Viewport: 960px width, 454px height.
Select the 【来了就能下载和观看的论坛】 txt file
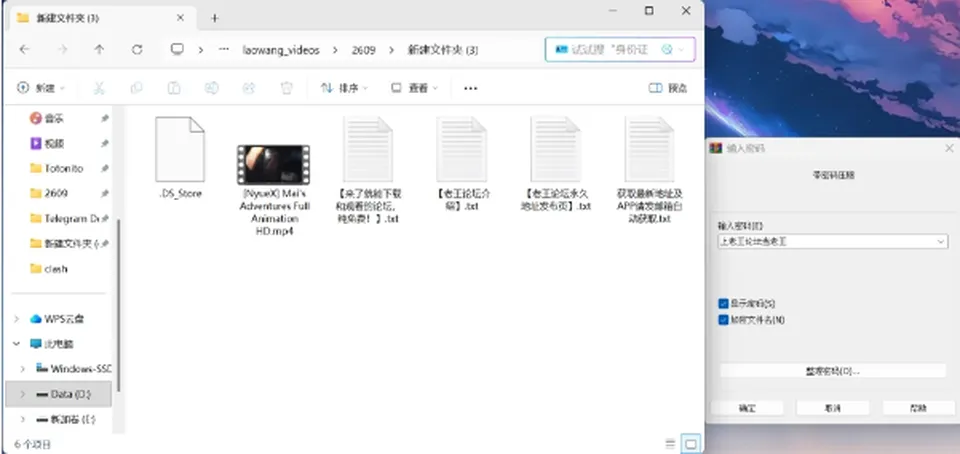click(x=368, y=170)
